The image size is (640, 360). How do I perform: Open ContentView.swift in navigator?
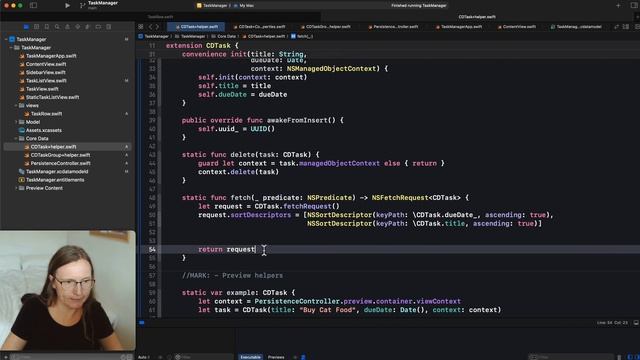click(x=46, y=64)
